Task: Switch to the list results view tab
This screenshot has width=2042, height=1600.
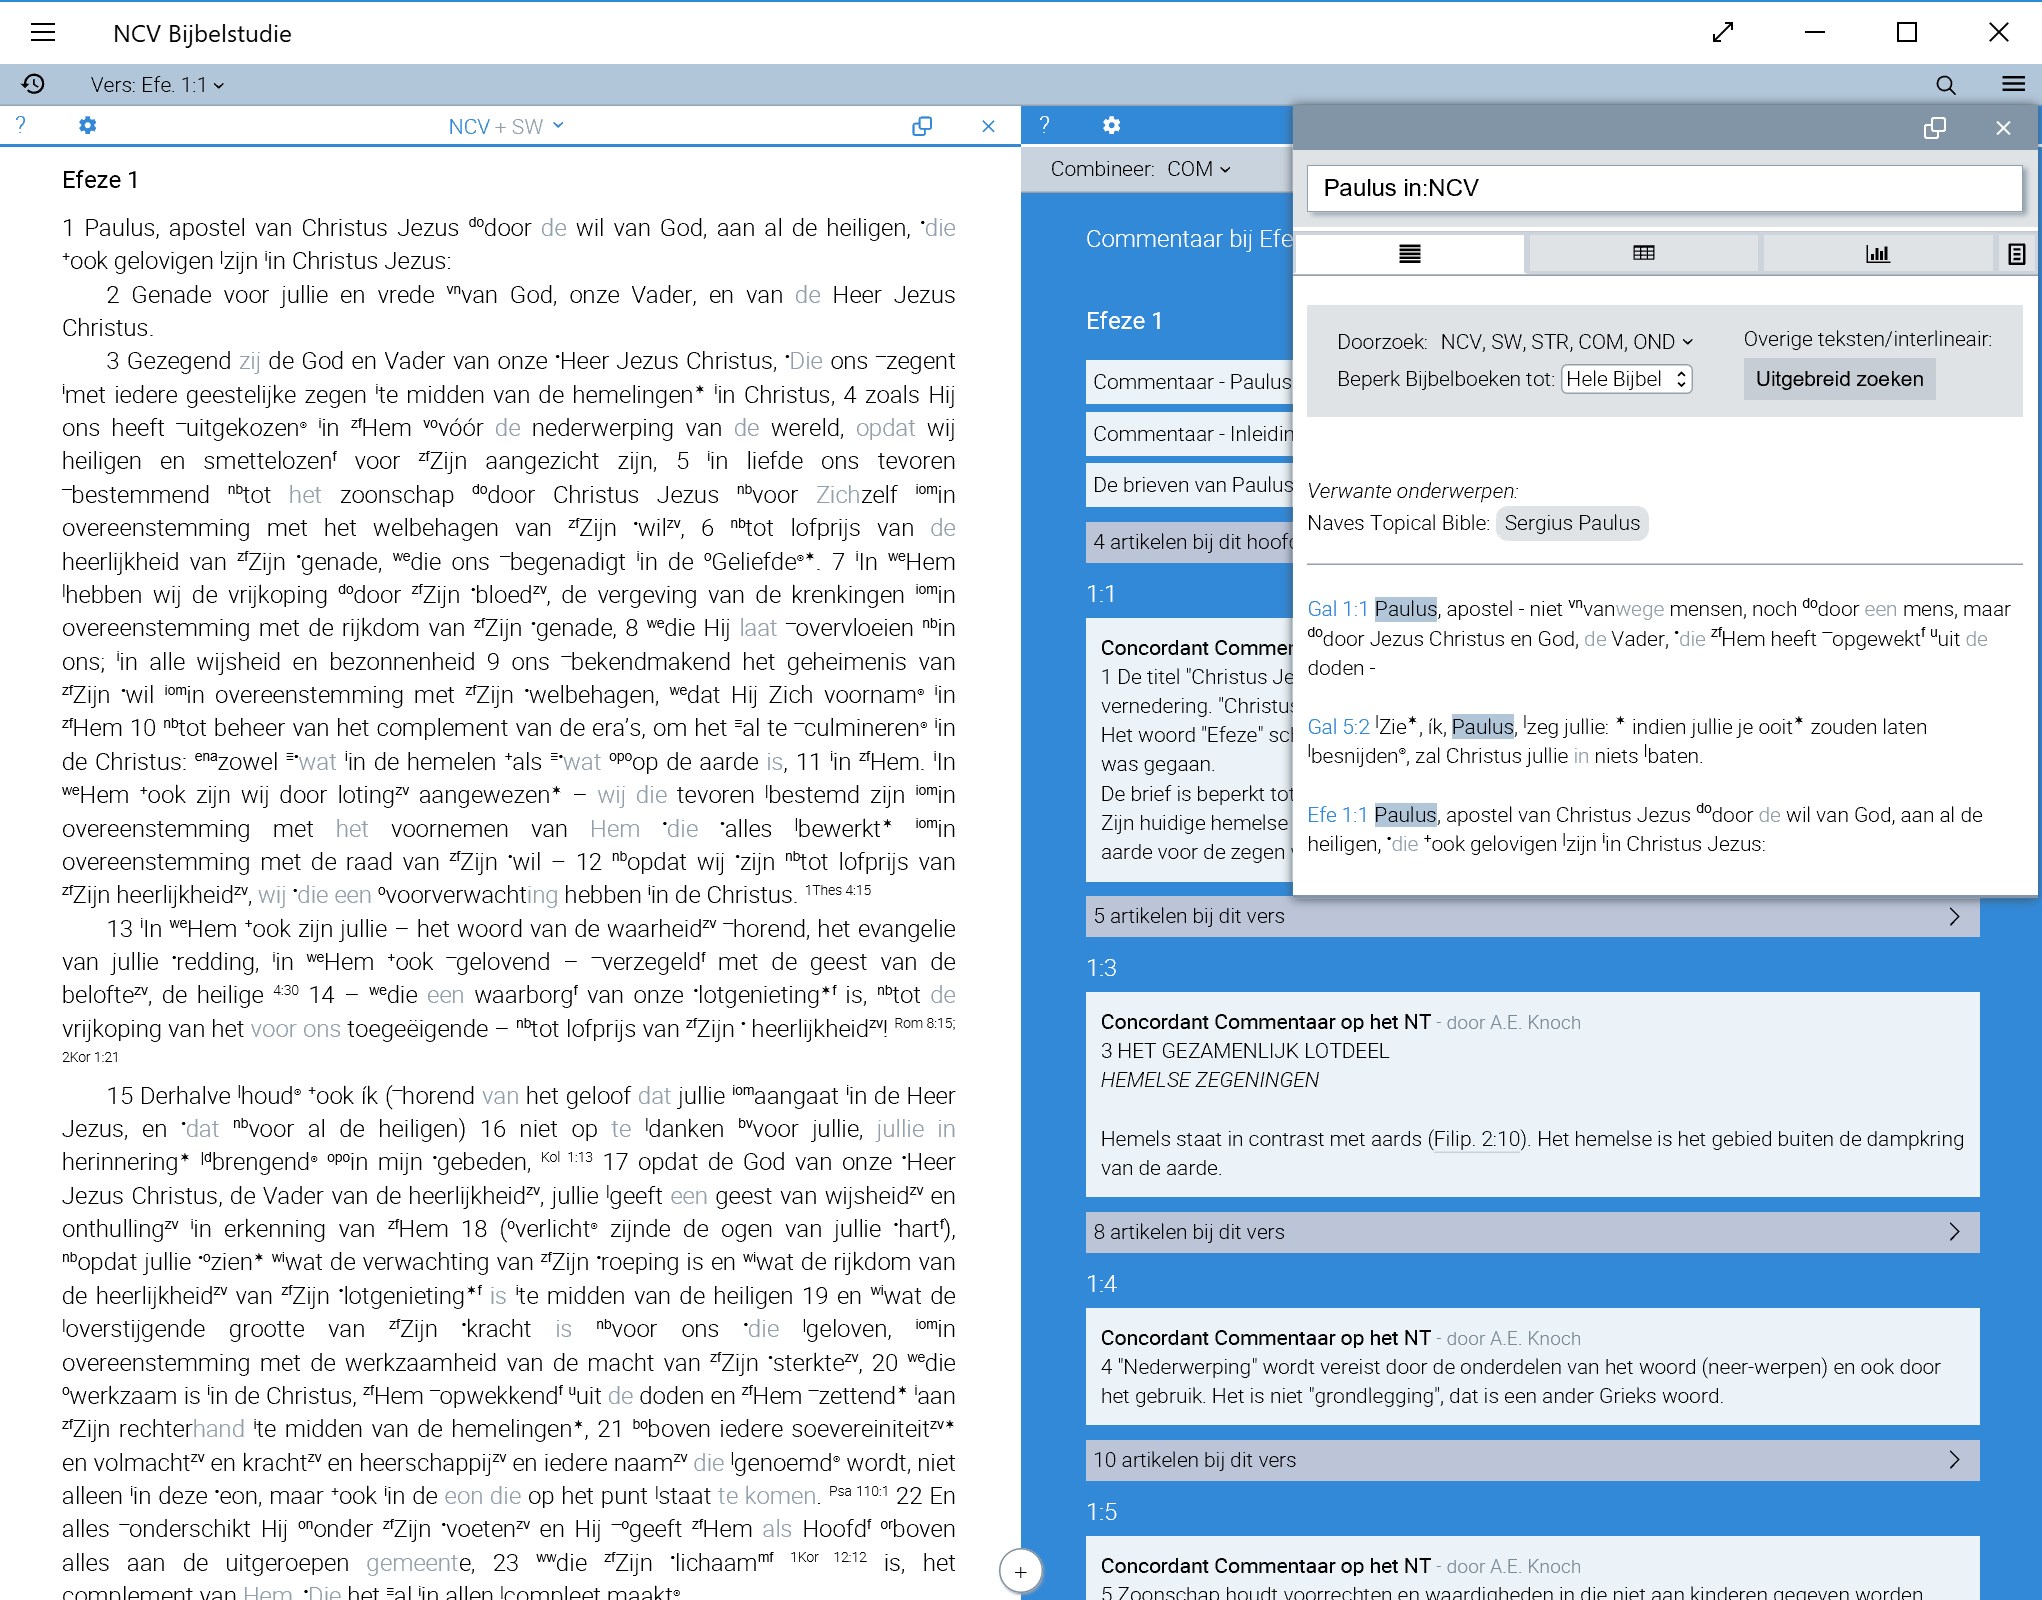Action: tap(1409, 254)
